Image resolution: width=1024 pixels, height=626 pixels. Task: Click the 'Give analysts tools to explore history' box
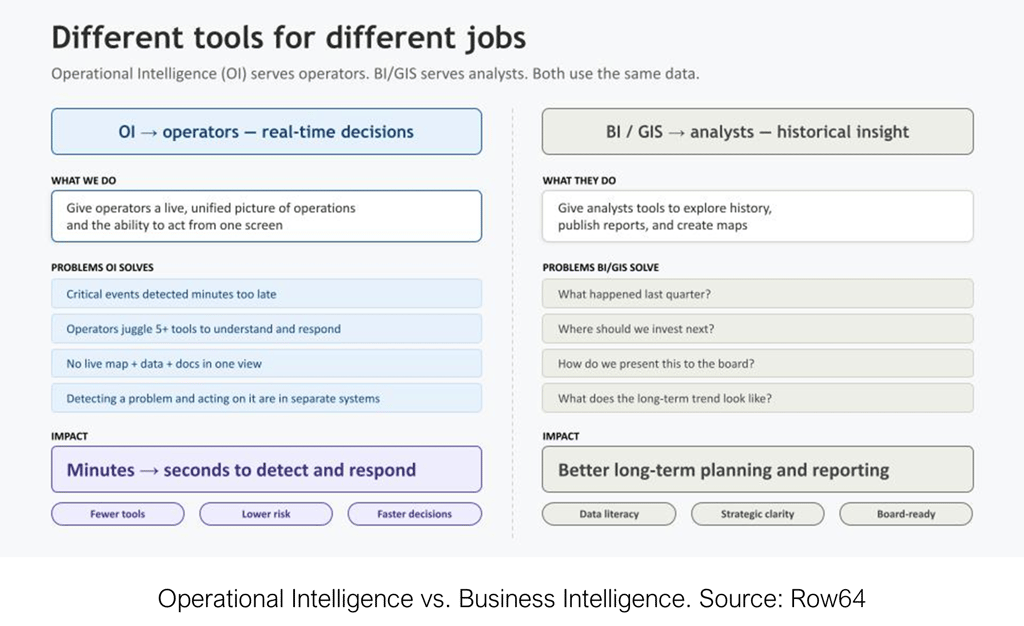click(x=757, y=216)
